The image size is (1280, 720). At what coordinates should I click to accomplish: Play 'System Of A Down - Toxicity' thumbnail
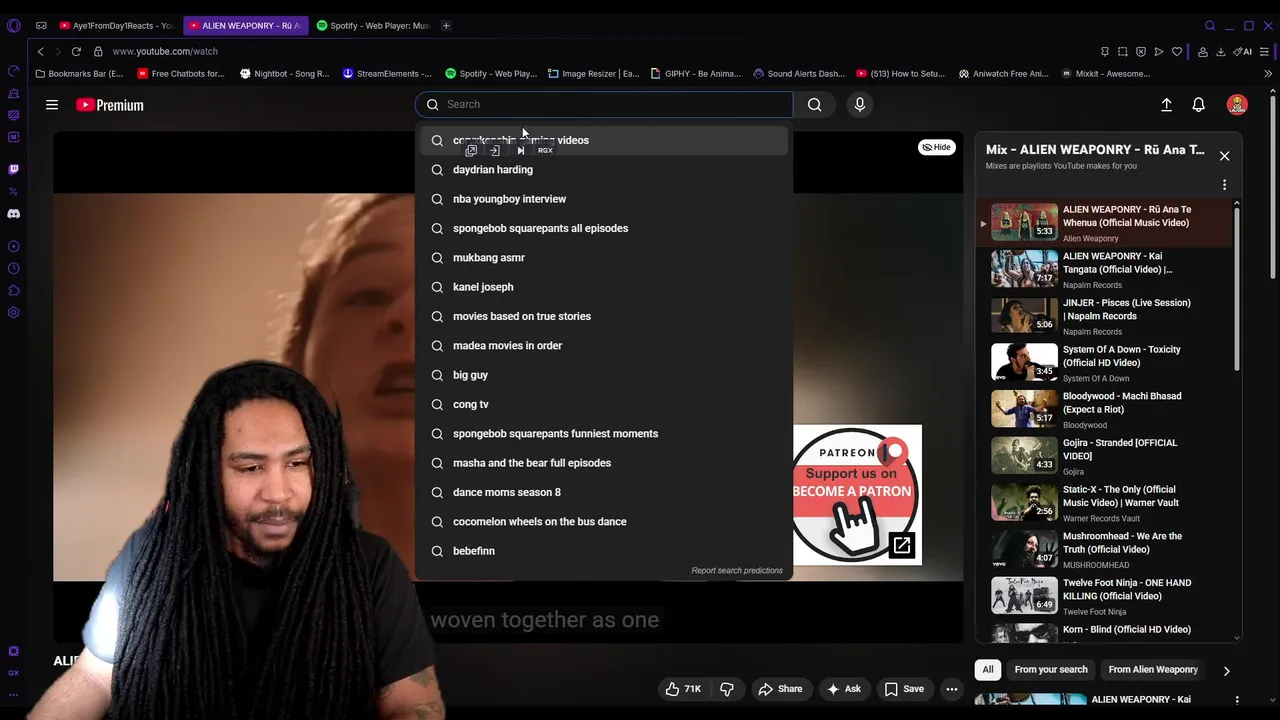[x=1024, y=362]
